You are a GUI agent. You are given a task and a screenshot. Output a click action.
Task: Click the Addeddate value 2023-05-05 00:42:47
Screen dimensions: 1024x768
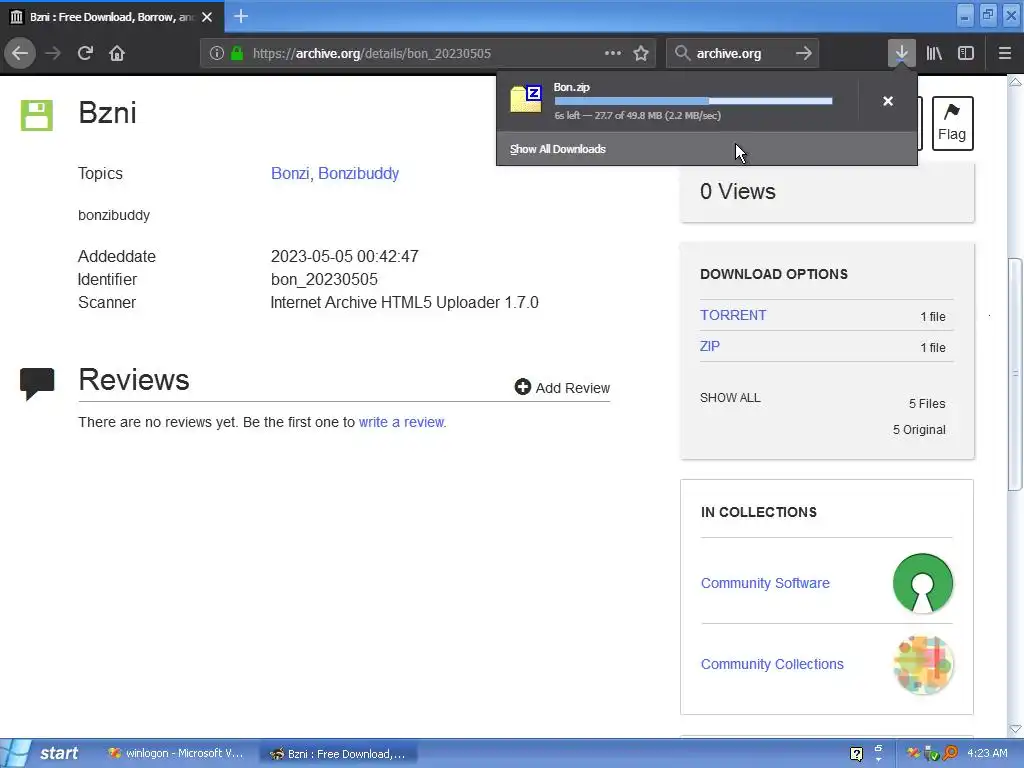(344, 256)
